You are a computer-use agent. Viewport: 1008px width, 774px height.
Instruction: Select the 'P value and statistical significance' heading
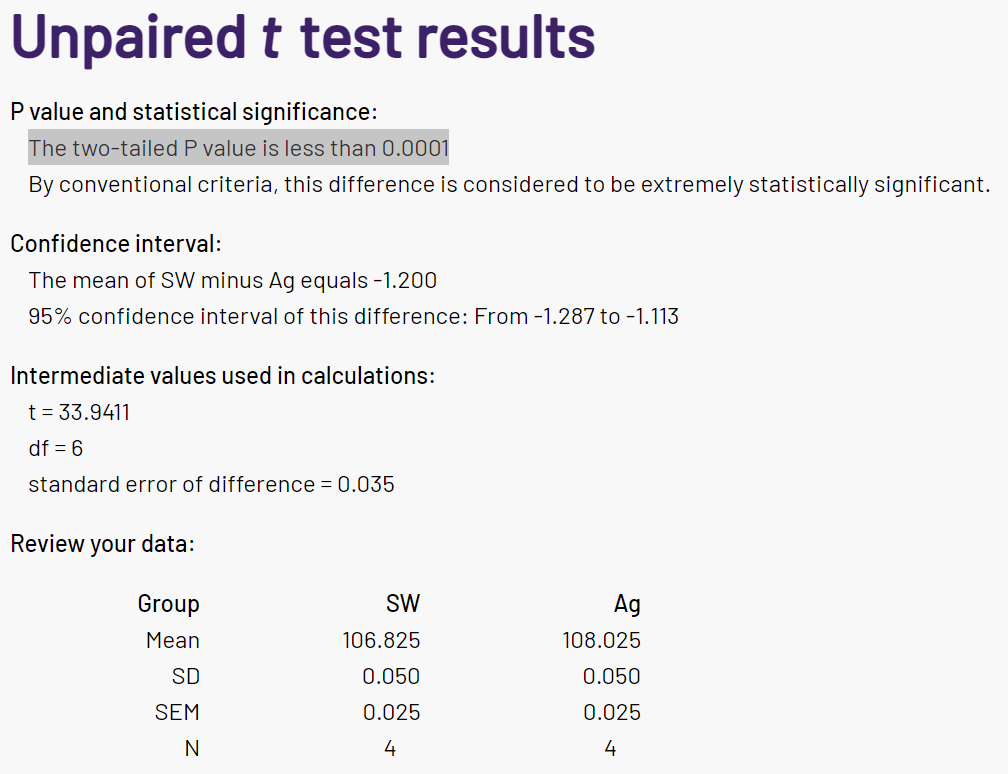(194, 112)
